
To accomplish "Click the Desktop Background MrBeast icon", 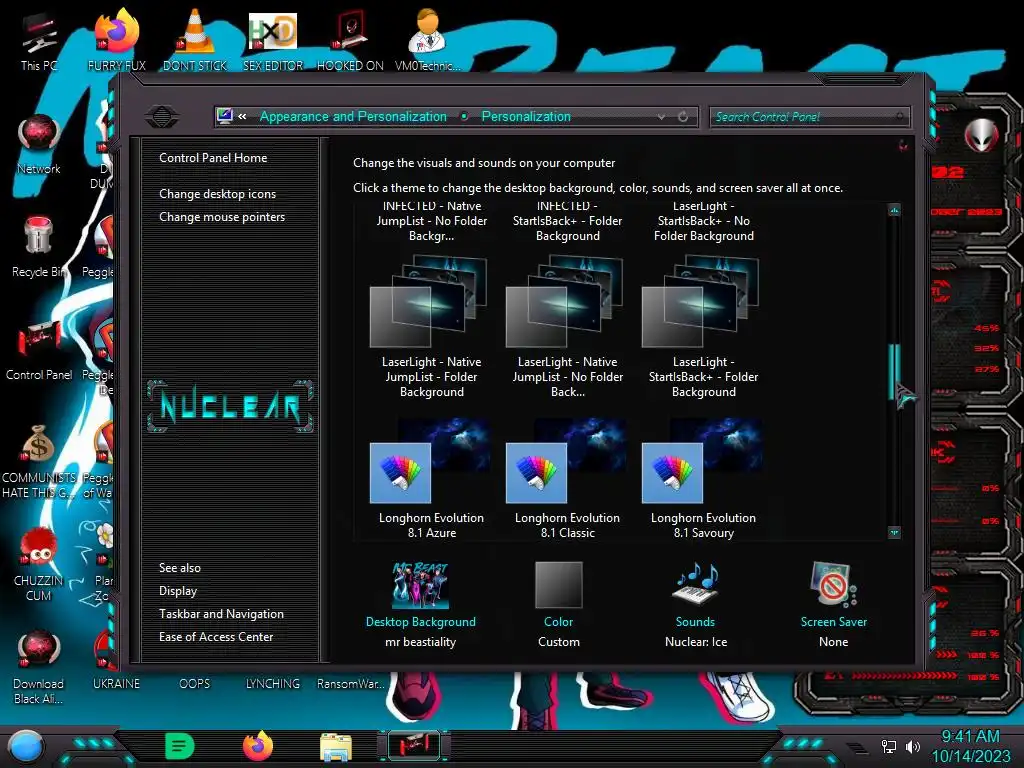I will pos(421,585).
